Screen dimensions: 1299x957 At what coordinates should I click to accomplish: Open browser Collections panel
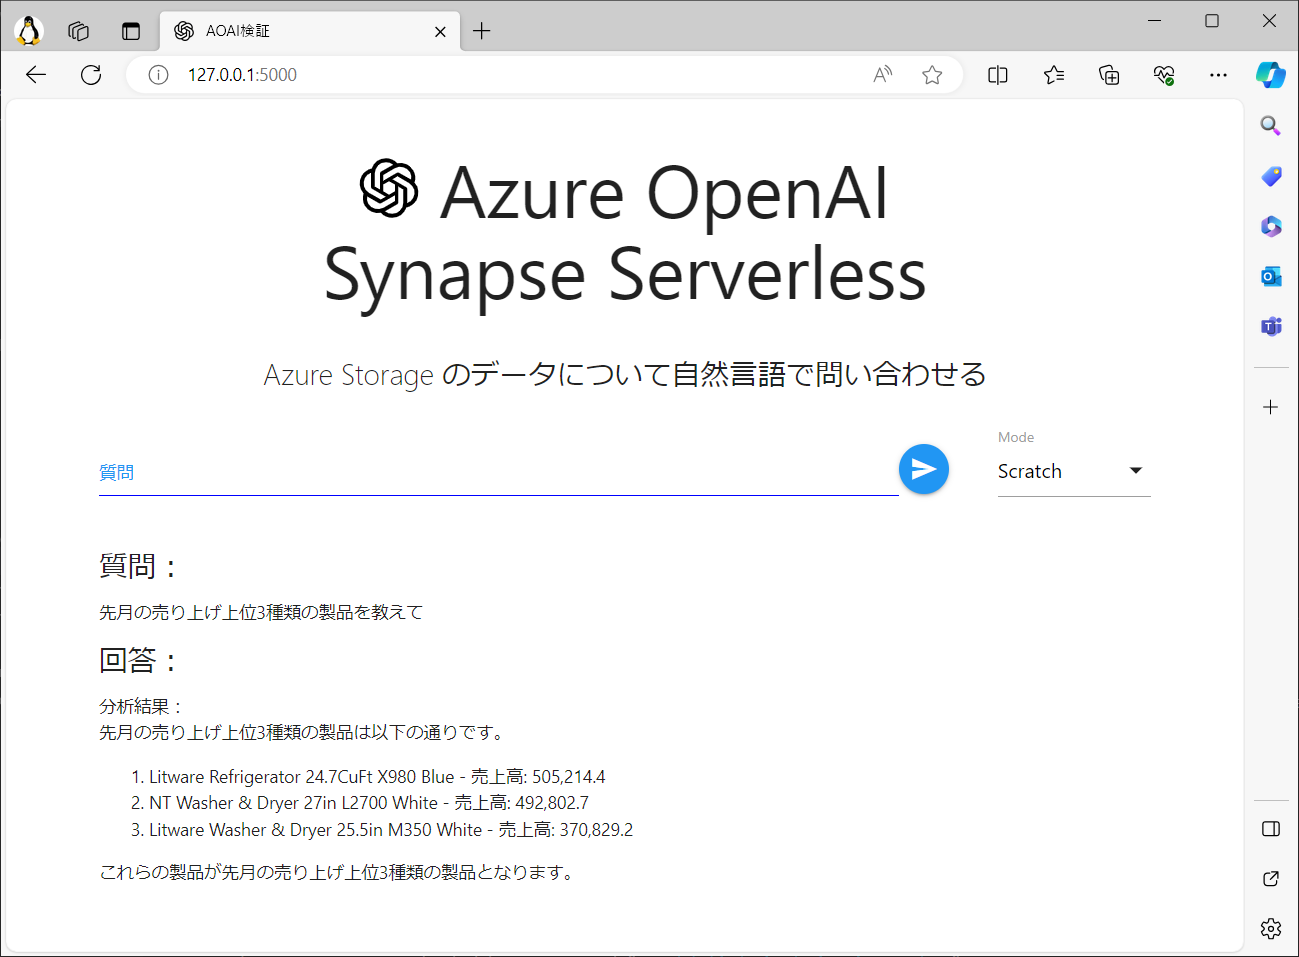click(1109, 75)
